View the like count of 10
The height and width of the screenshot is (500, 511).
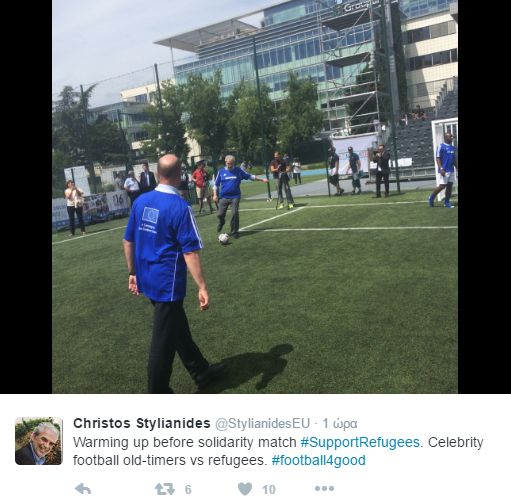coord(269,489)
